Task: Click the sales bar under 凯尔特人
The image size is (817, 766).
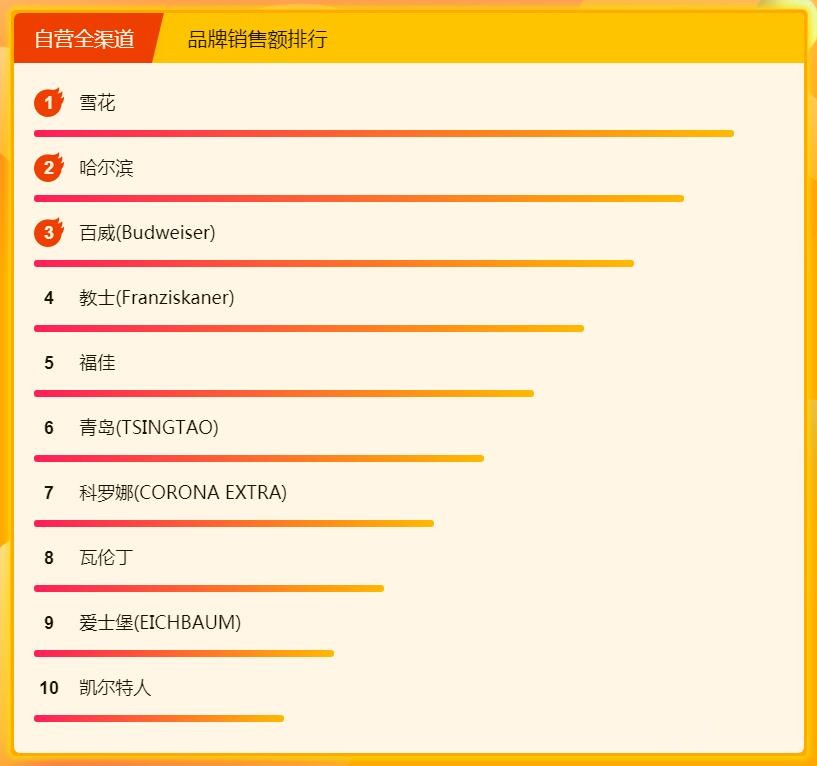Action: click(x=159, y=718)
